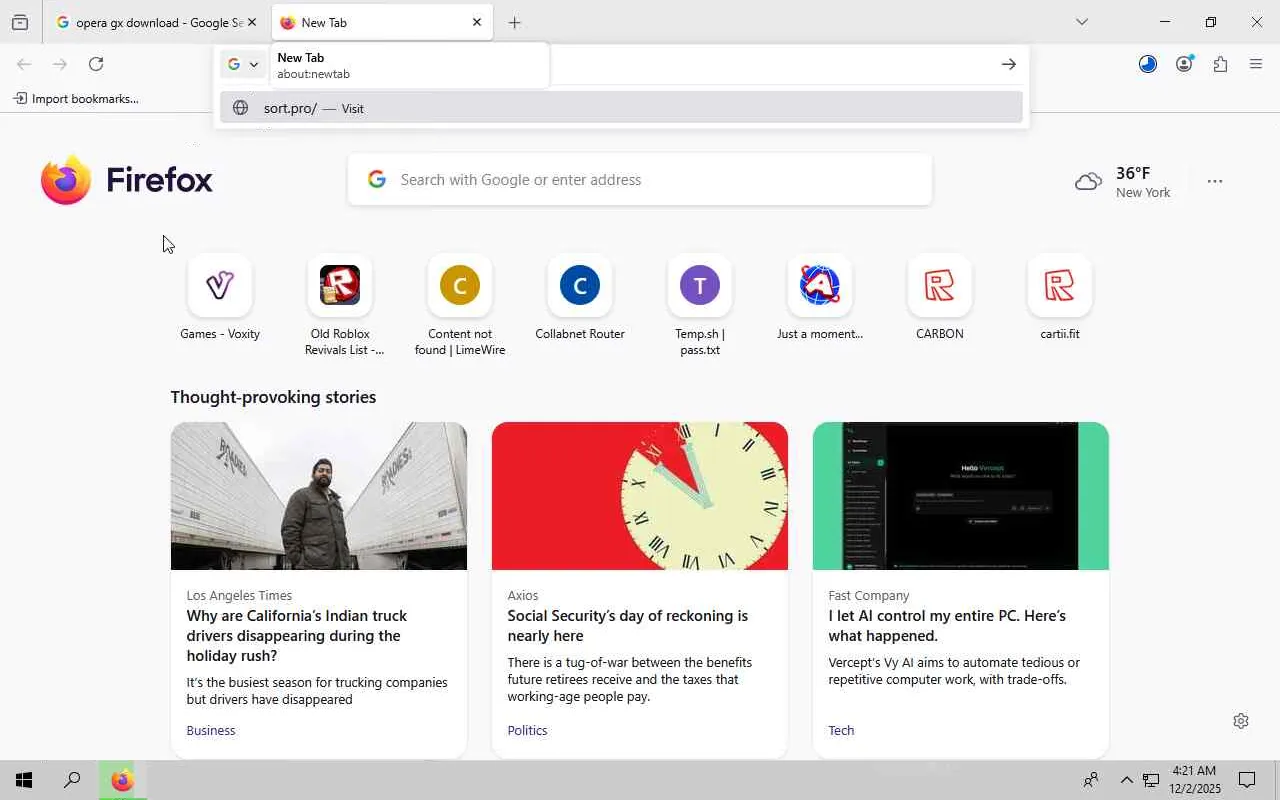Open the Games - Voxity shortcut

pyautogui.click(x=220, y=297)
